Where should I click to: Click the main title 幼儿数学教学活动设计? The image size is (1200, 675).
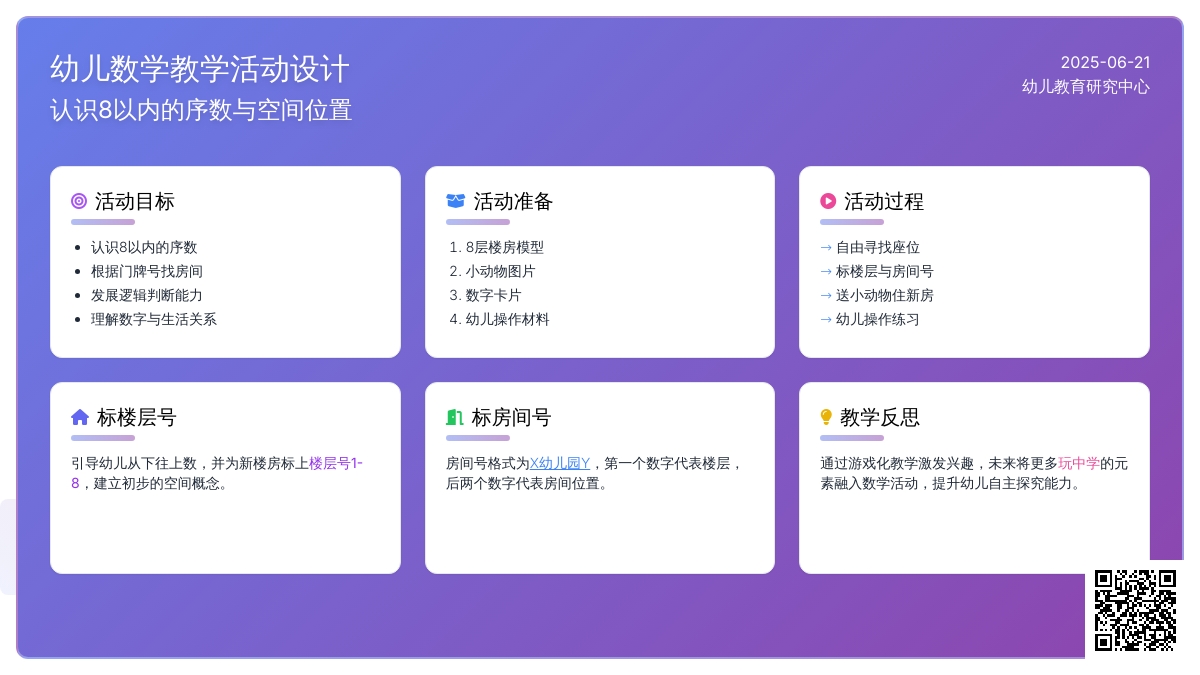coord(200,69)
